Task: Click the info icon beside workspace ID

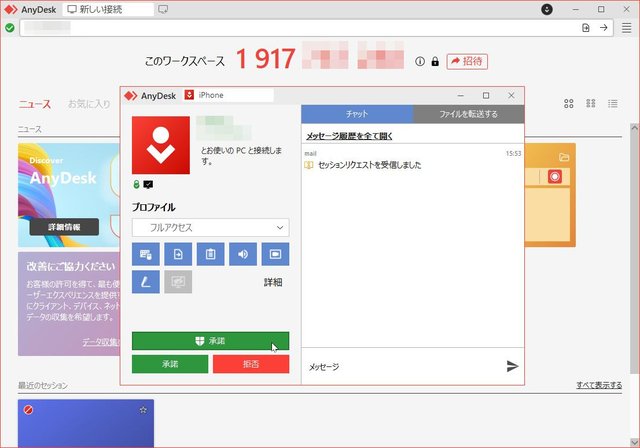Action: (420, 62)
